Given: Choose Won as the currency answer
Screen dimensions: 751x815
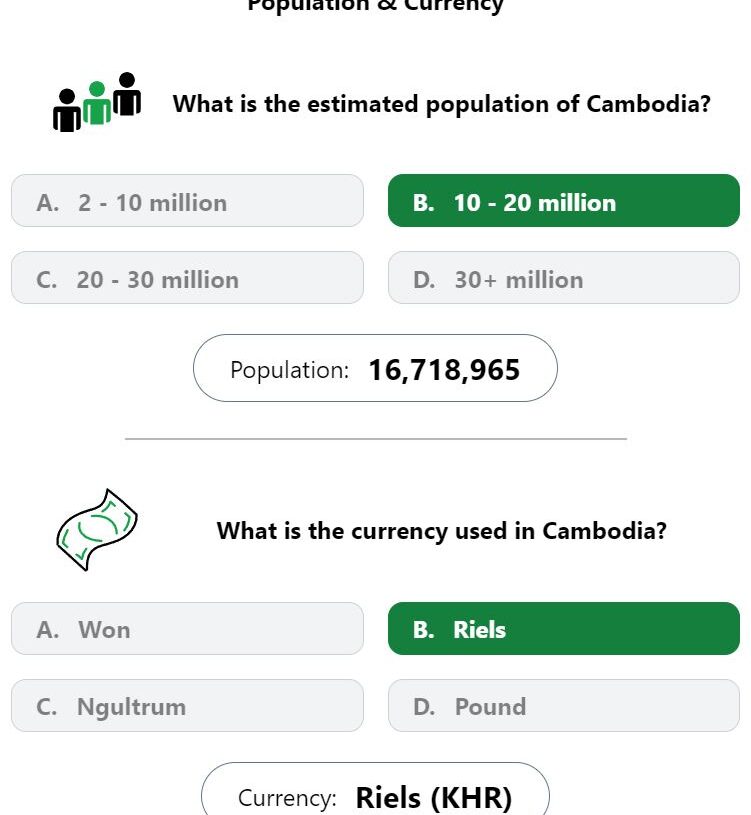Looking at the screenshot, I should point(187,628).
